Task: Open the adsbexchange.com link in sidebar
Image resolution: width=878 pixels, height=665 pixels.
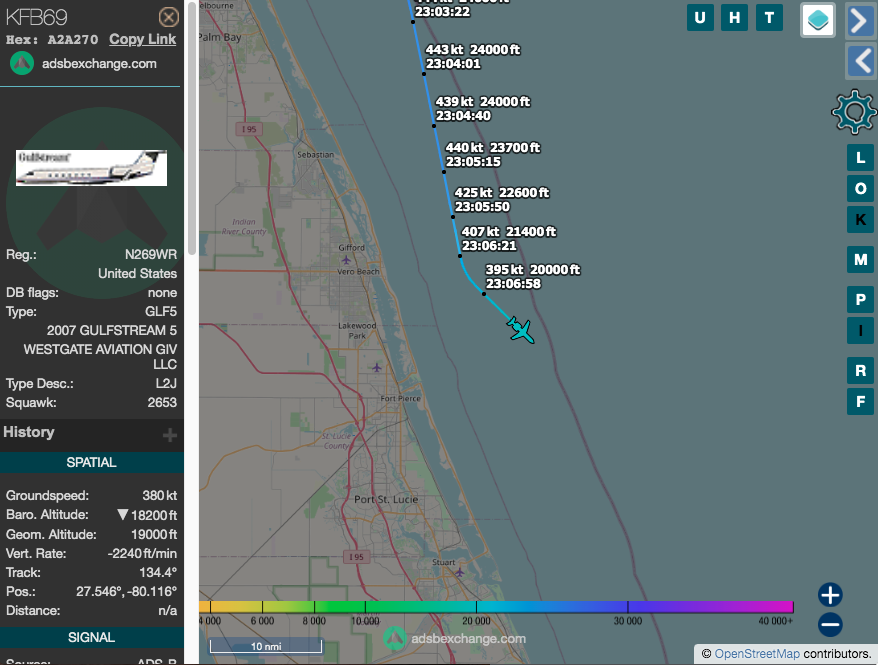Action: coord(99,64)
